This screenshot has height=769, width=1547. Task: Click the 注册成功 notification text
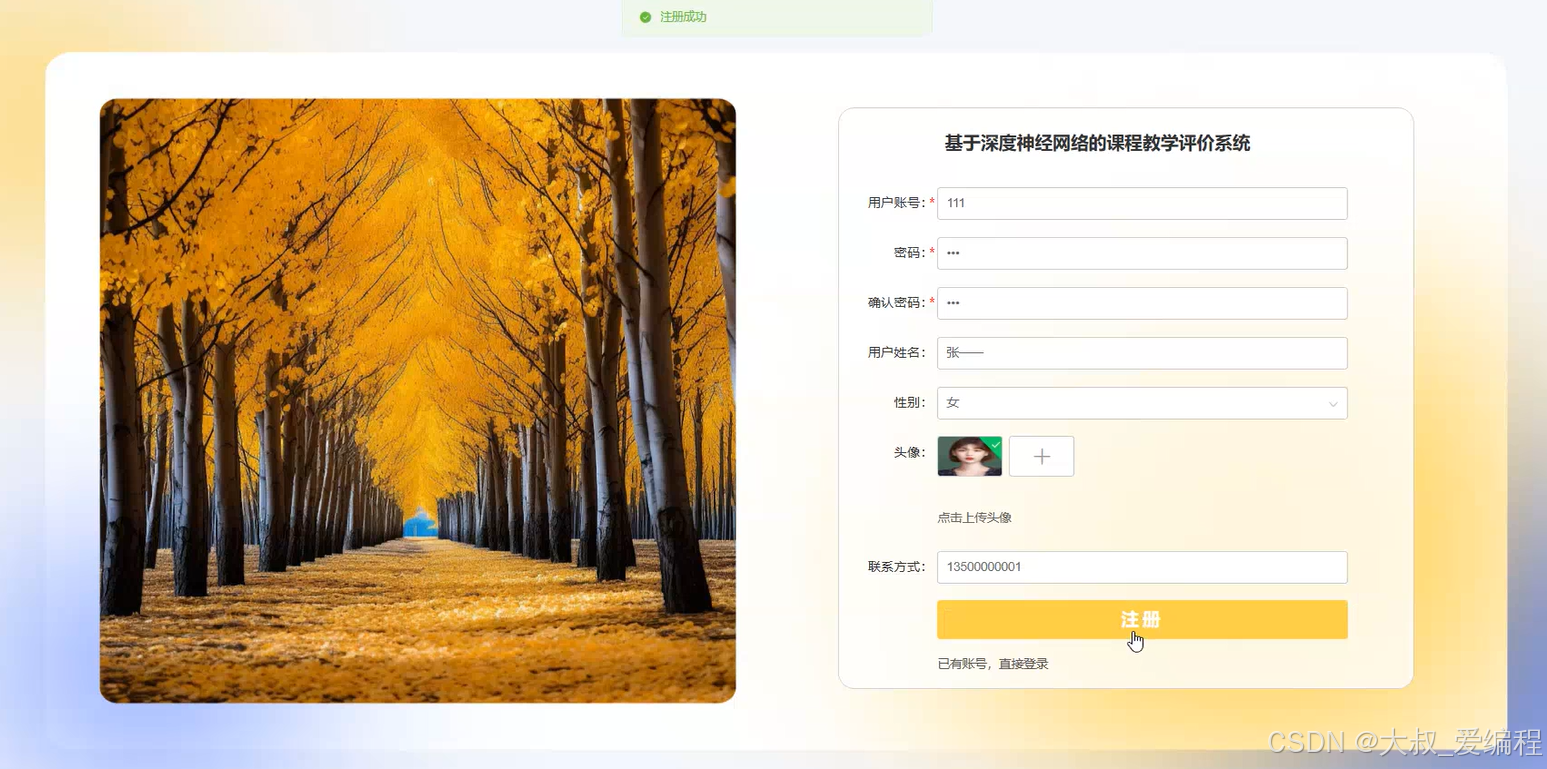tap(683, 17)
